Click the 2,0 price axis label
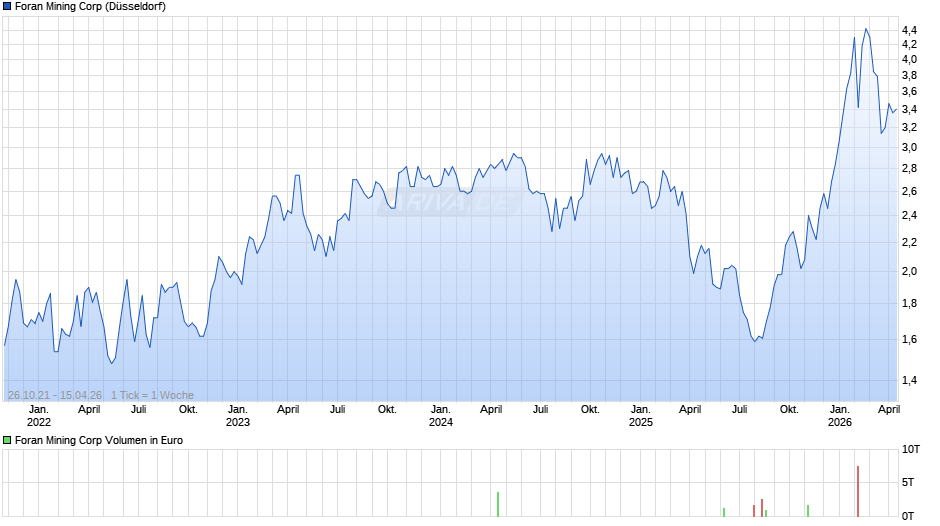The width and height of the screenshot is (940, 526). [909, 271]
